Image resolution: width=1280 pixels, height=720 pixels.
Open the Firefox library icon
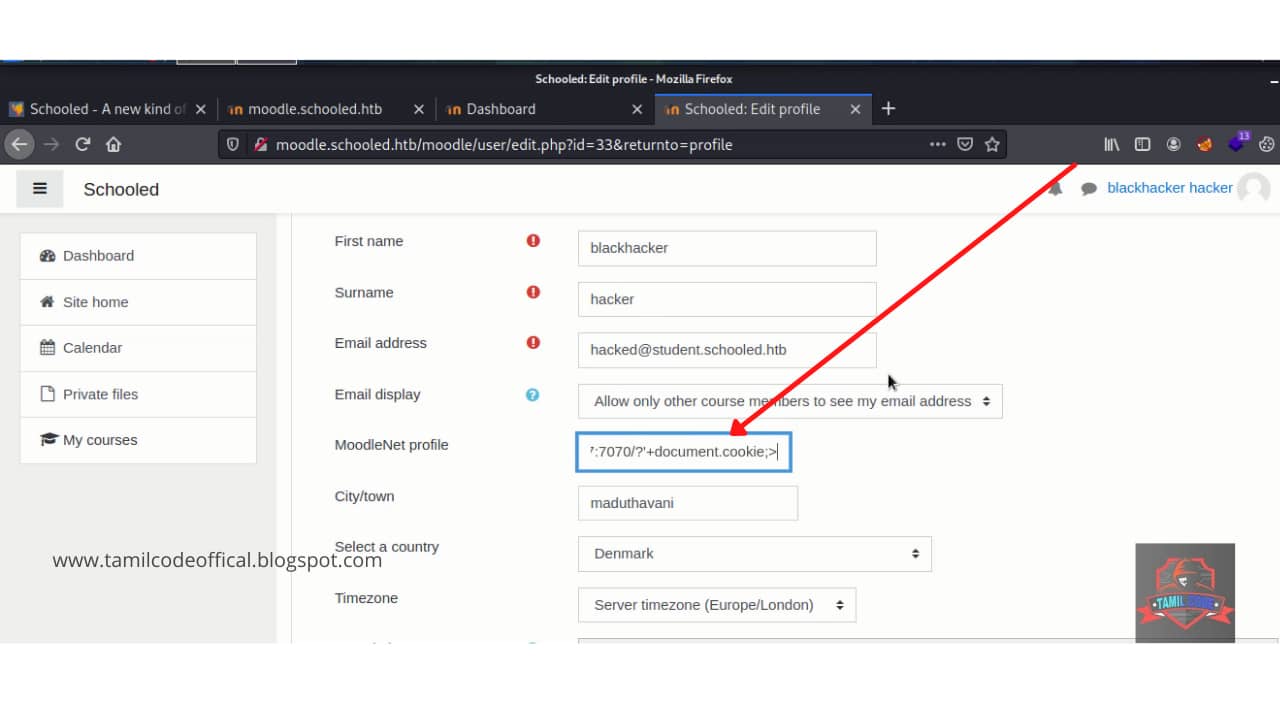1112,144
